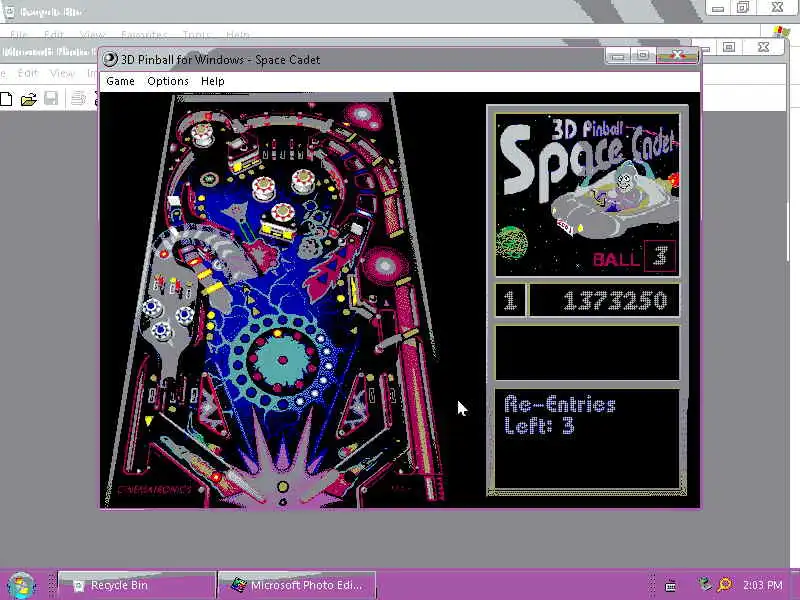Click the Start button orb
This screenshot has width=800, height=600.
pyautogui.click(x=20, y=585)
